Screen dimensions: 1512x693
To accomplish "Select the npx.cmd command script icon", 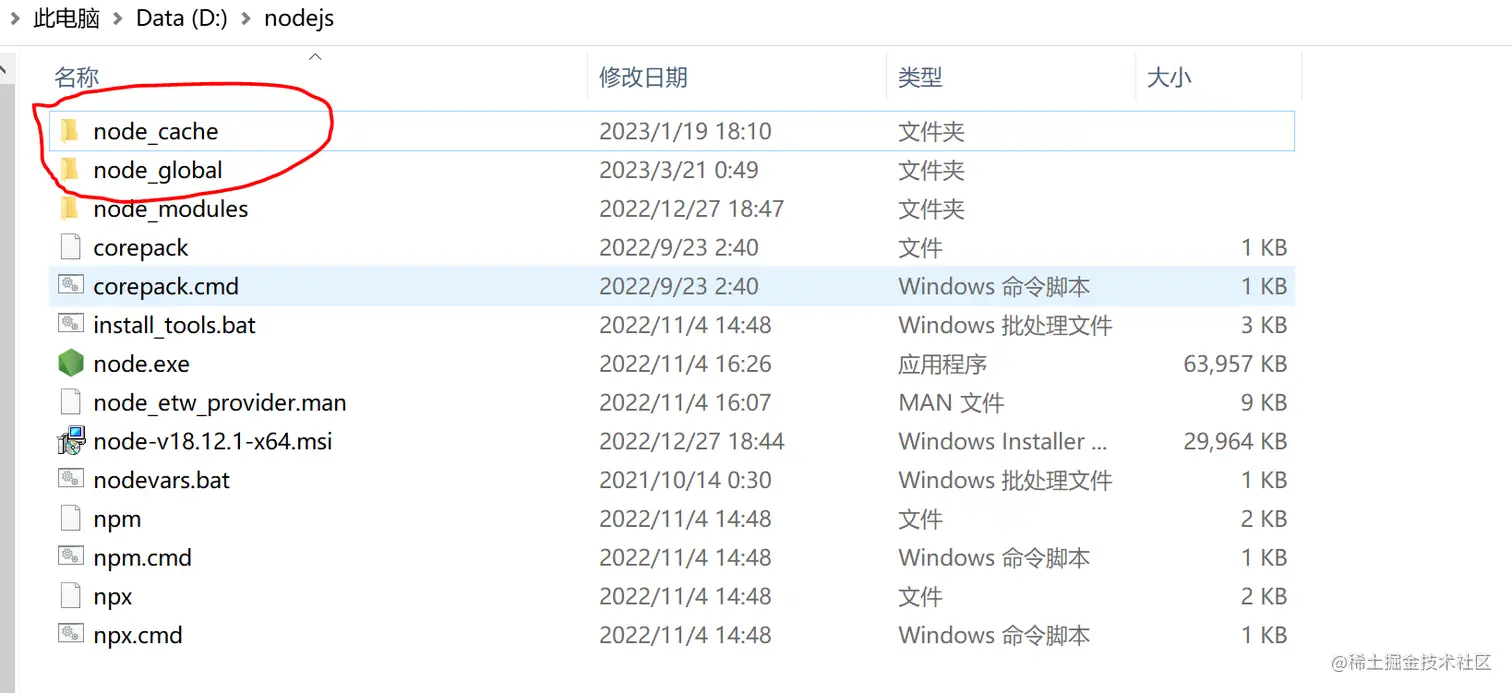I will coord(70,634).
